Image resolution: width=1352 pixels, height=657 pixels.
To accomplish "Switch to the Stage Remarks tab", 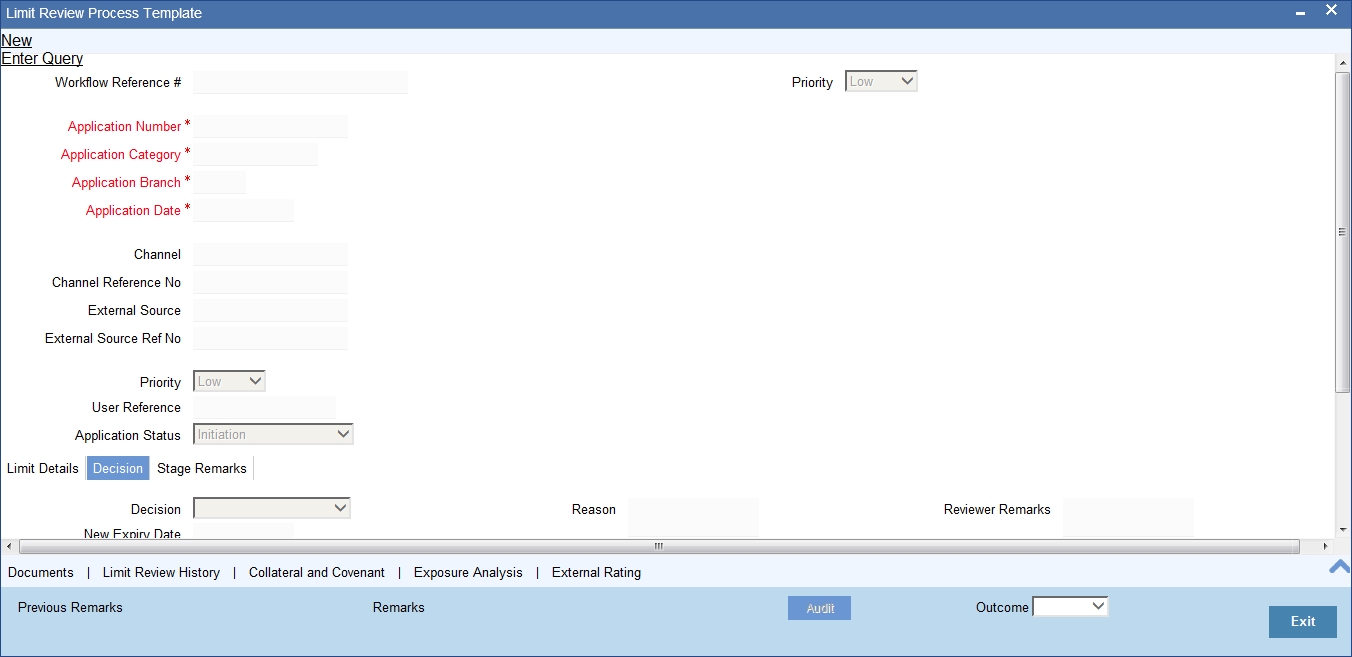I will coord(202,468).
